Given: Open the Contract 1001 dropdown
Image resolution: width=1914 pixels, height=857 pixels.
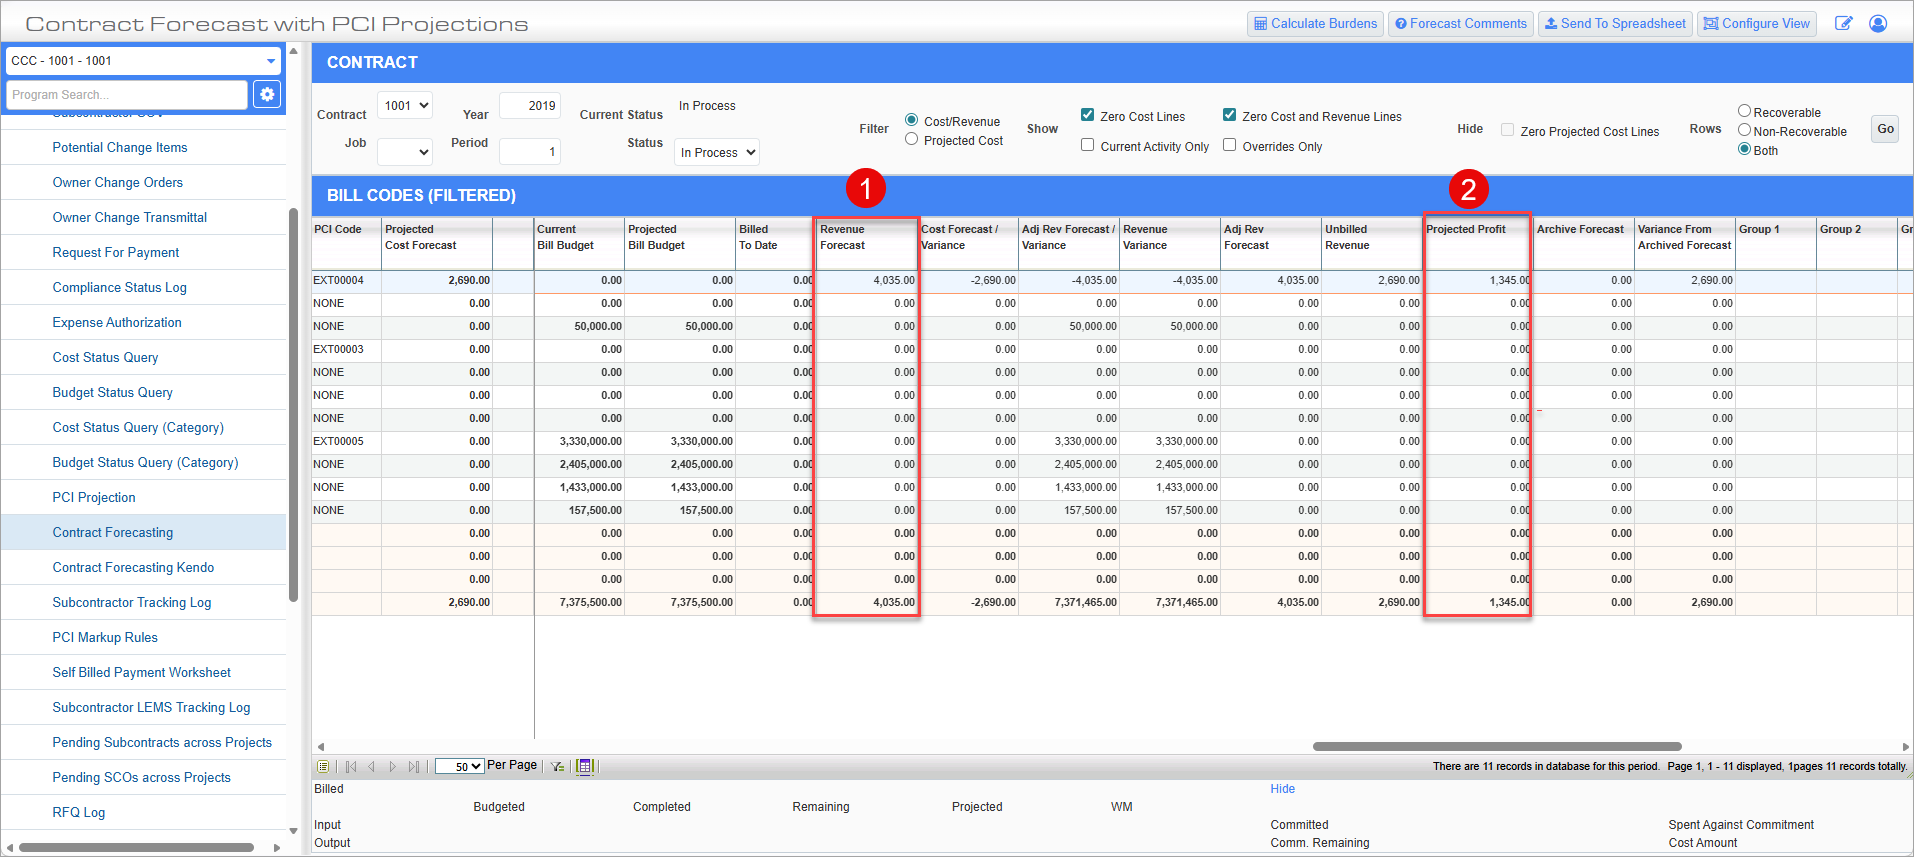Looking at the screenshot, I should [405, 105].
